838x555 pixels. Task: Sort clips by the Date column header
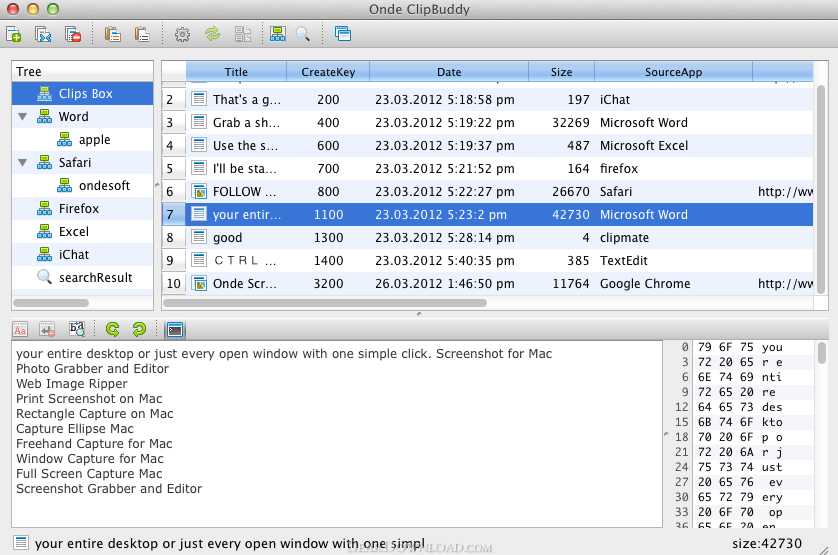click(449, 72)
